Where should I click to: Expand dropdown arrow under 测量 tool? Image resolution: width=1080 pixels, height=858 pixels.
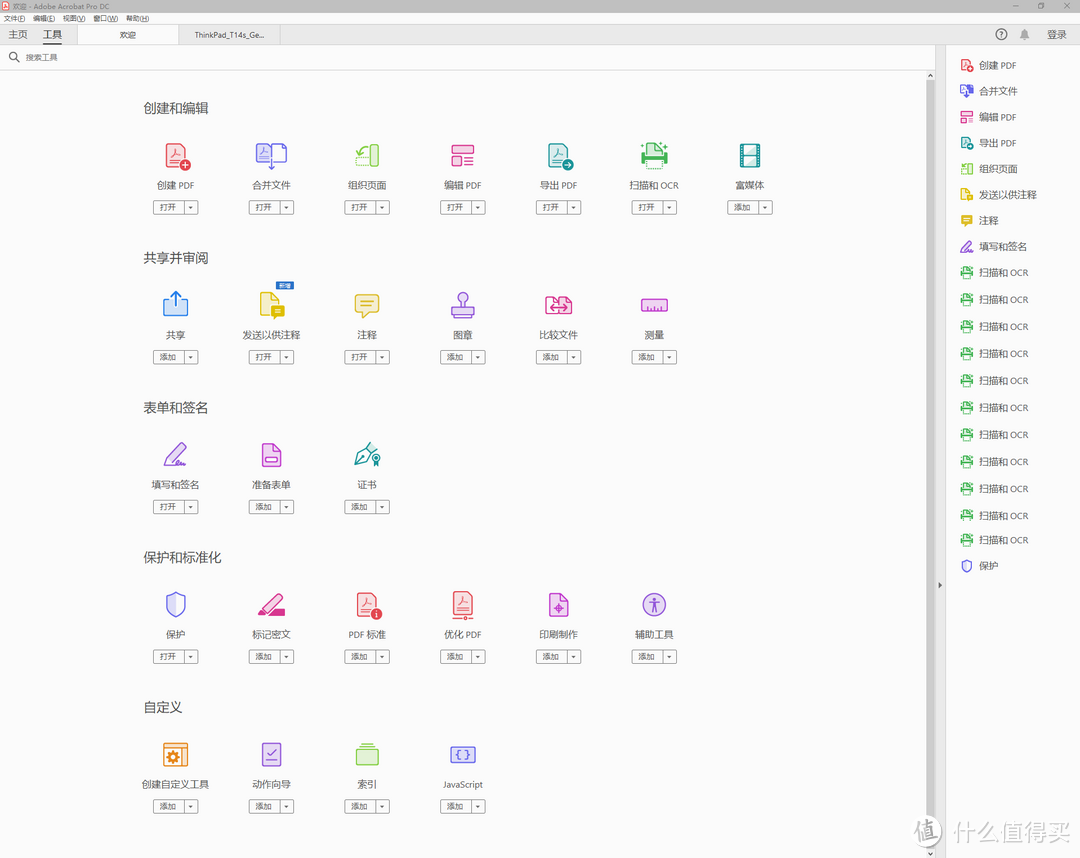tap(669, 358)
